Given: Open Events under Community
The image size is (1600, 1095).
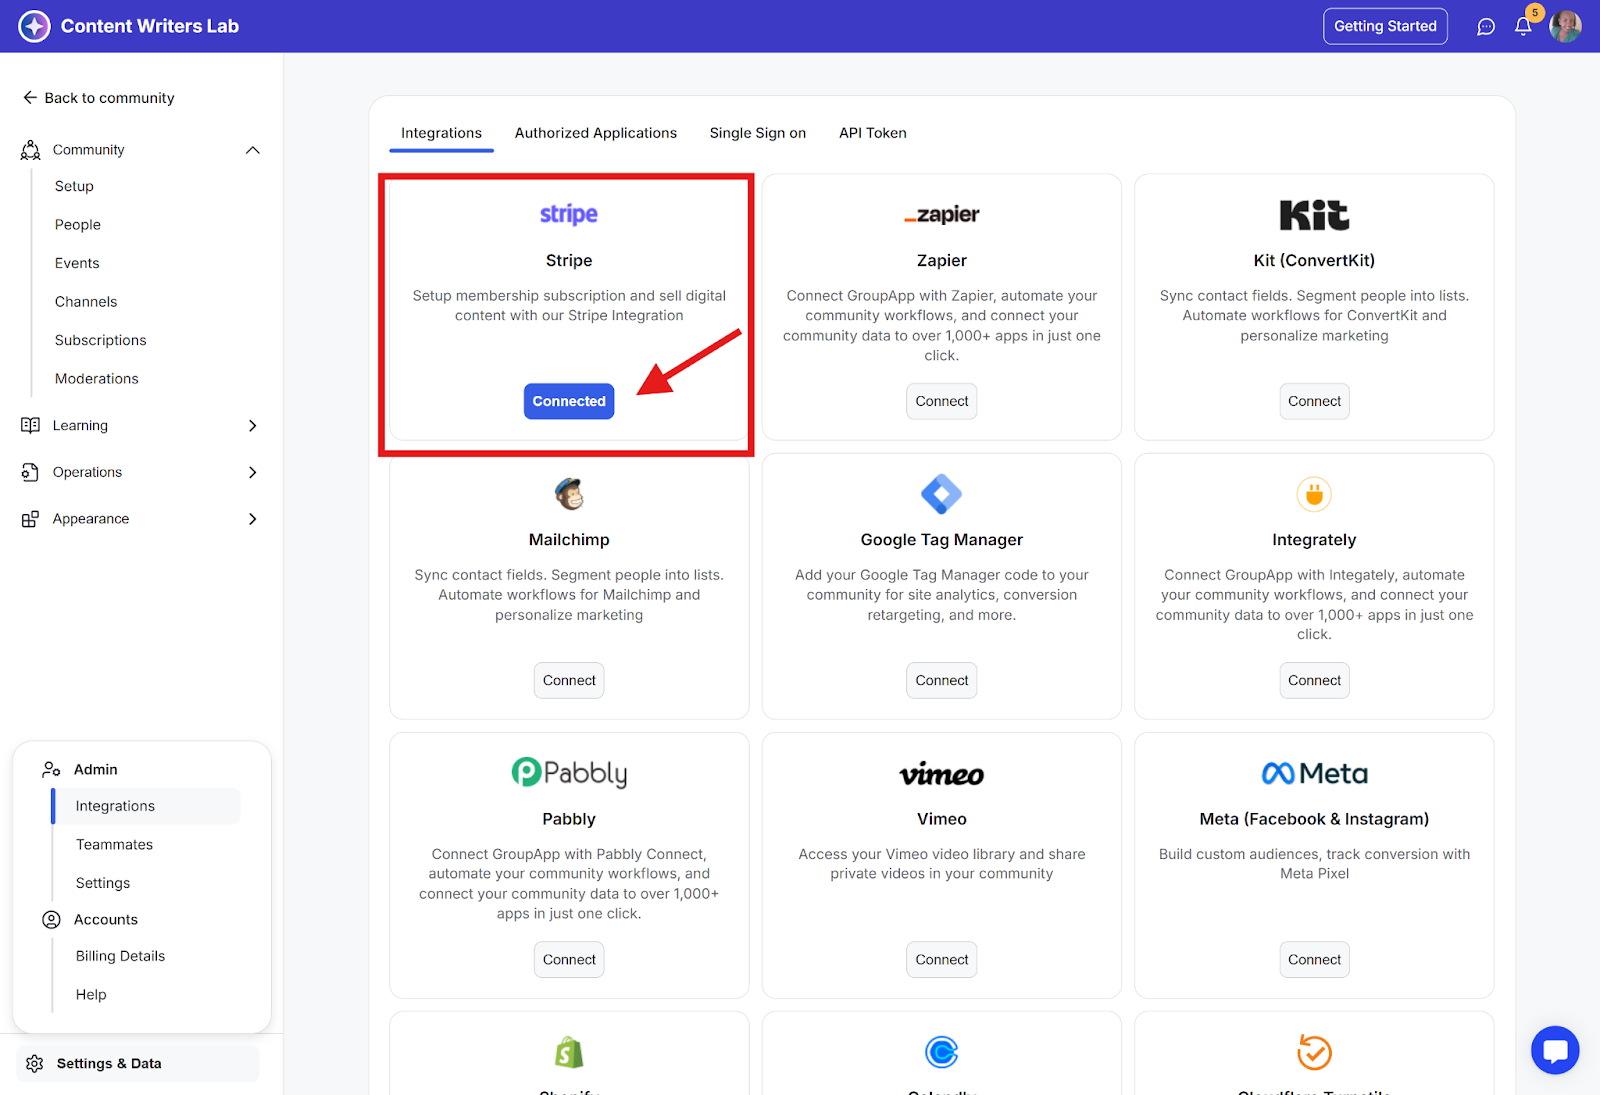Looking at the screenshot, I should click(x=77, y=263).
